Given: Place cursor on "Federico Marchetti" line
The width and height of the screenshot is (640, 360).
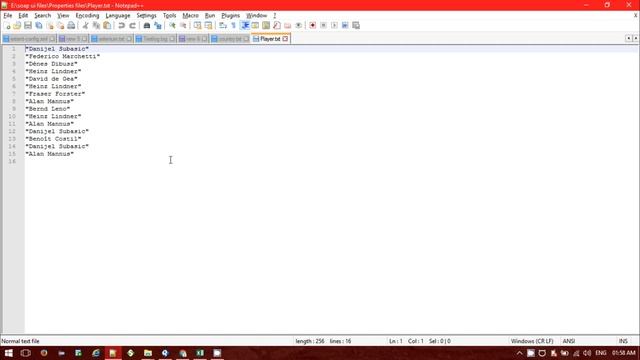Looking at the screenshot, I should [x=62, y=56].
